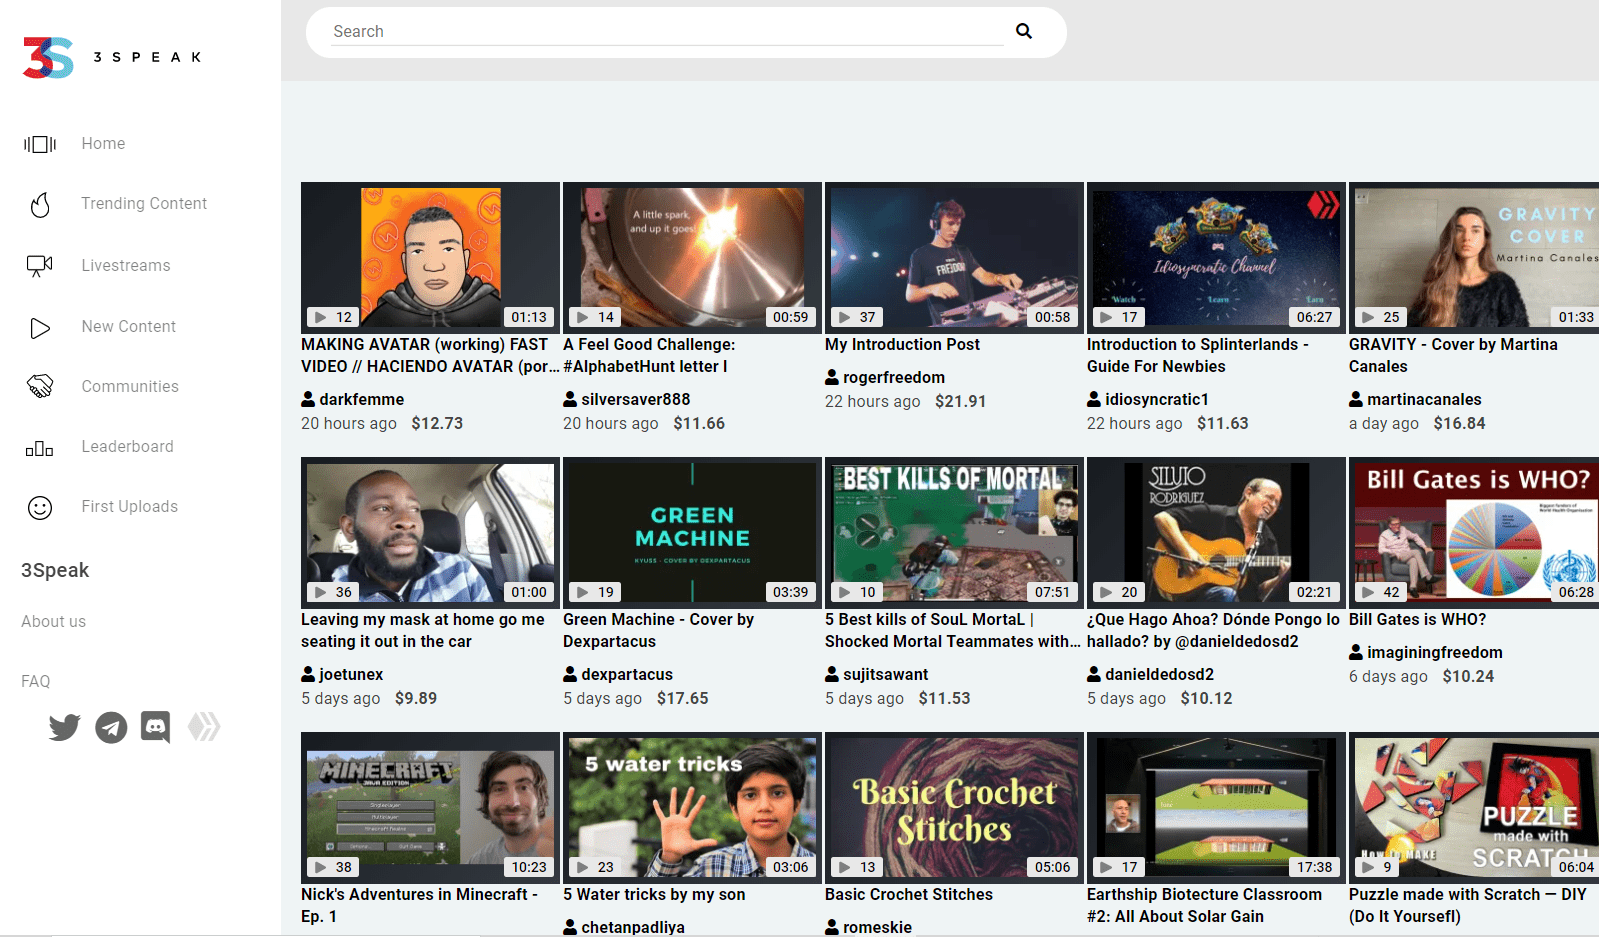Open New Content menu item

pyautogui.click(x=128, y=326)
